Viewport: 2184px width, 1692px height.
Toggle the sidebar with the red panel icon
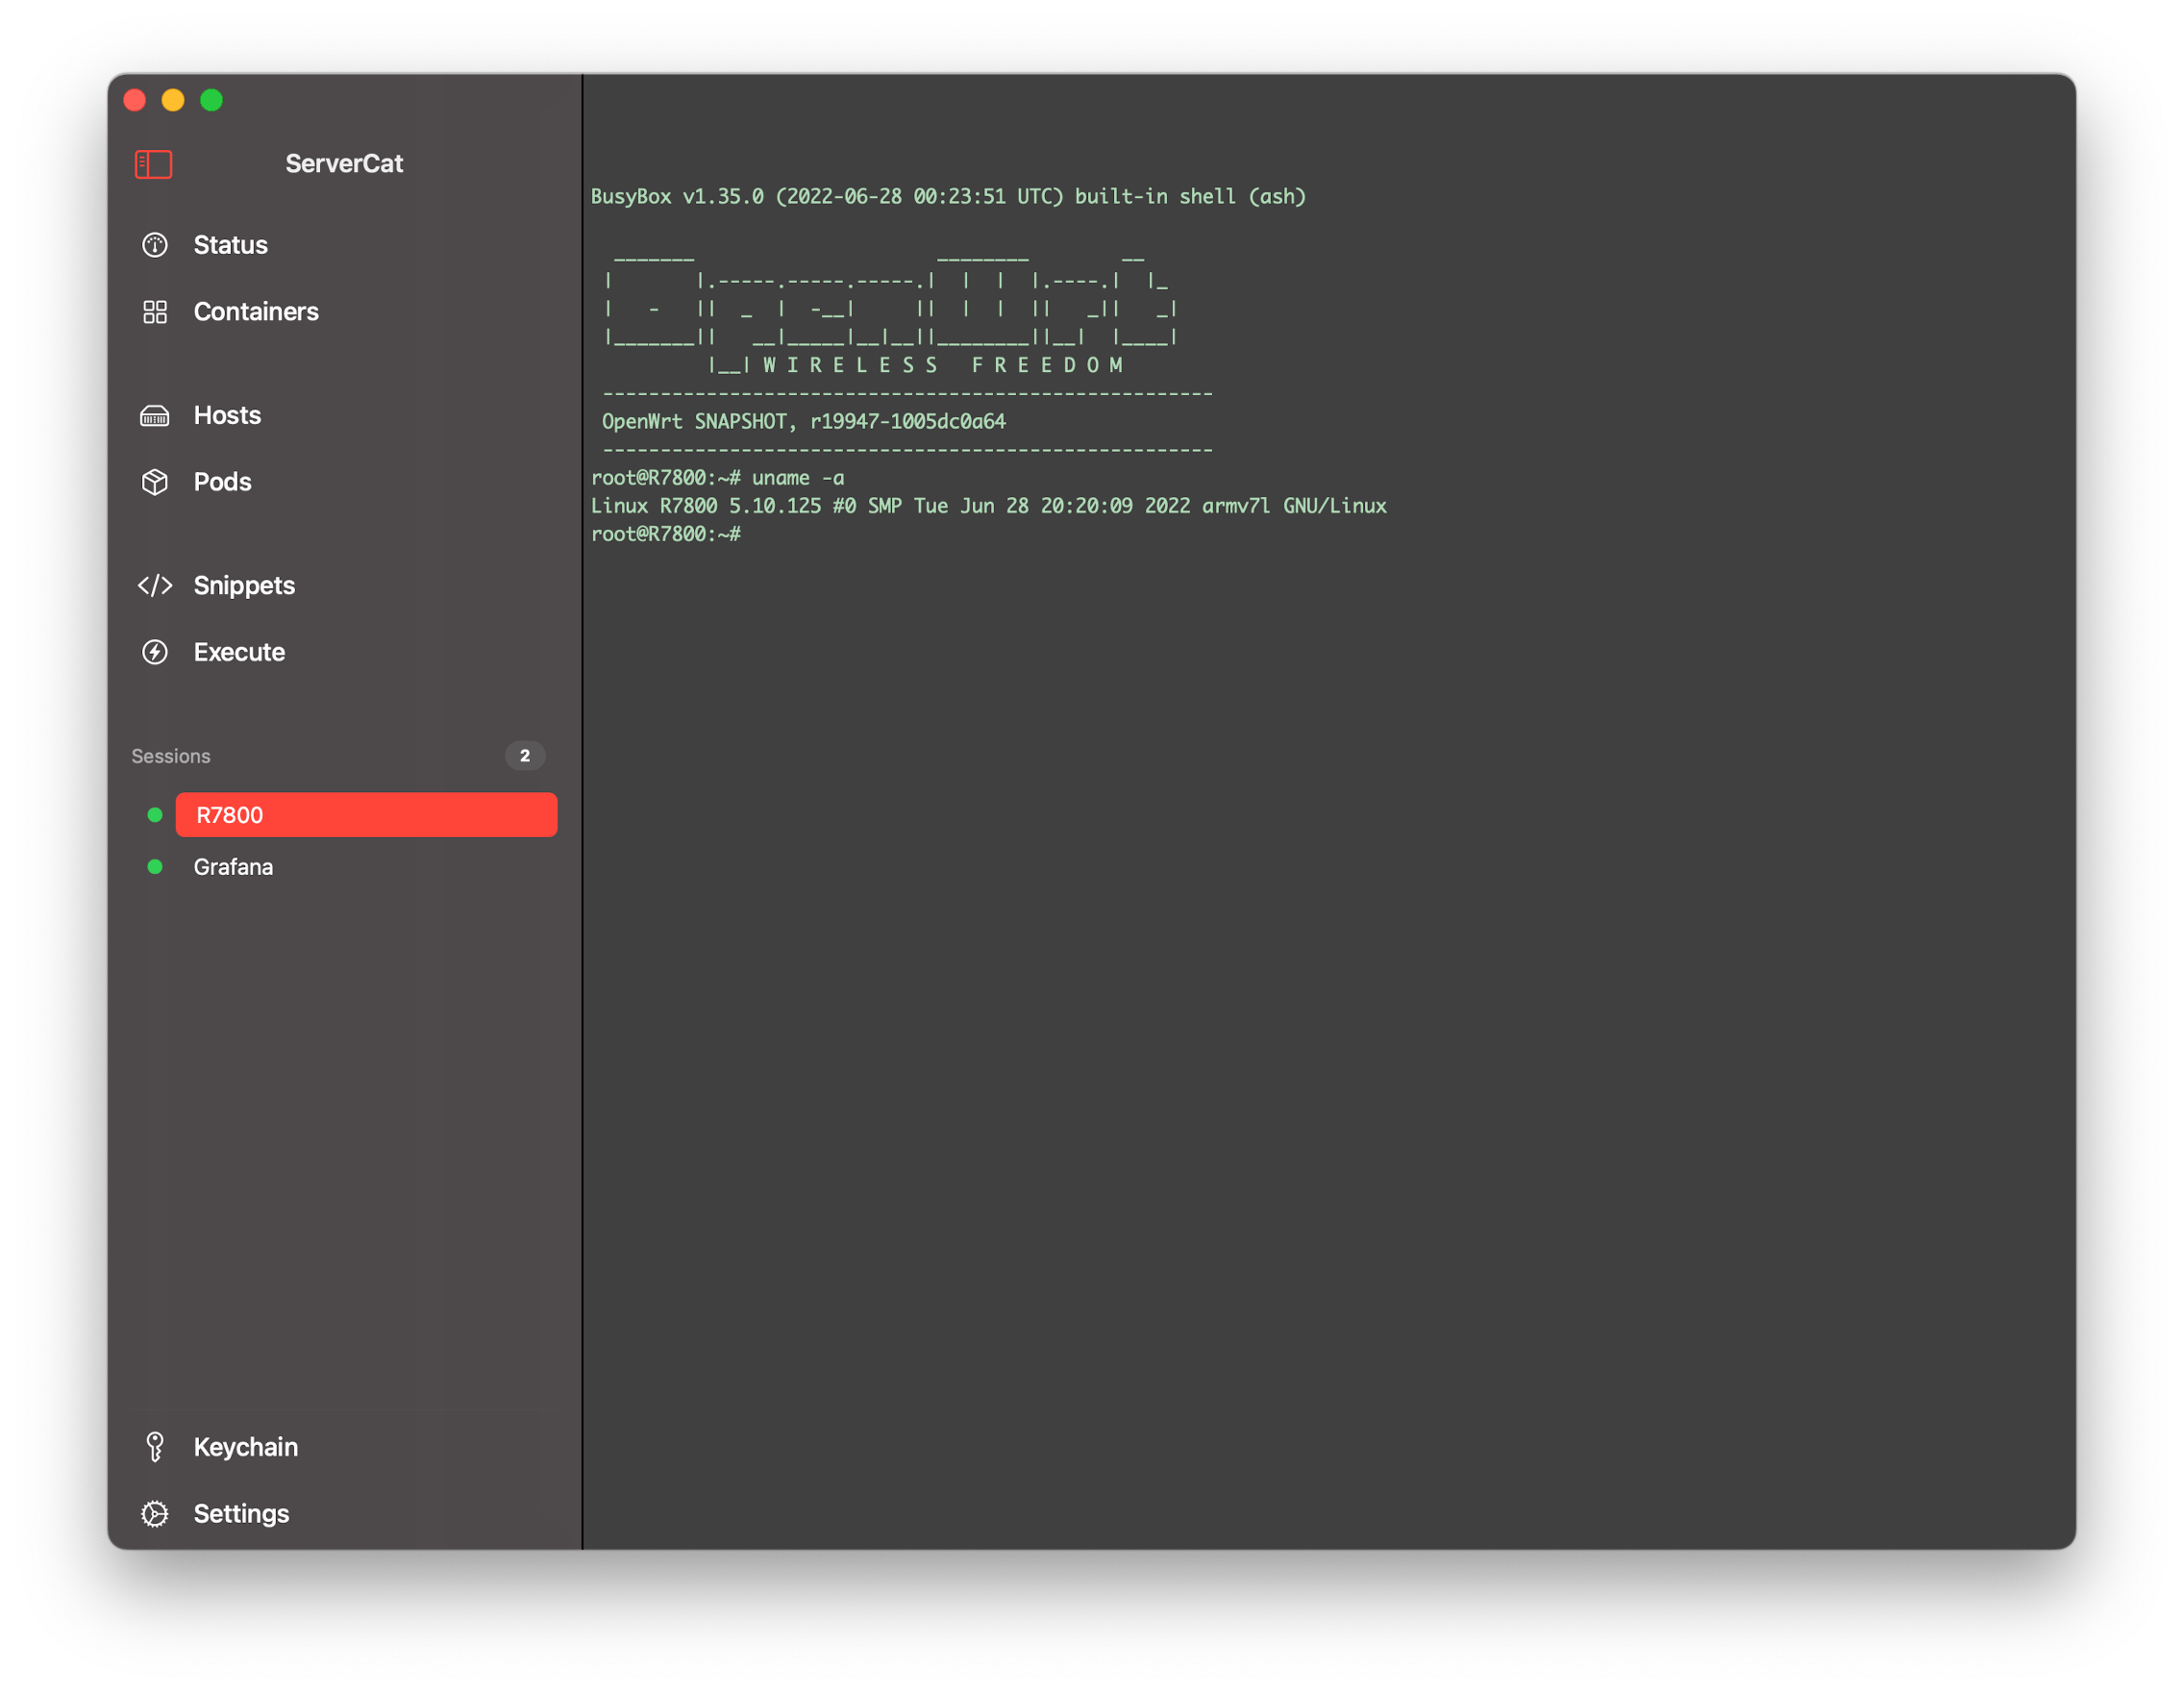(153, 164)
